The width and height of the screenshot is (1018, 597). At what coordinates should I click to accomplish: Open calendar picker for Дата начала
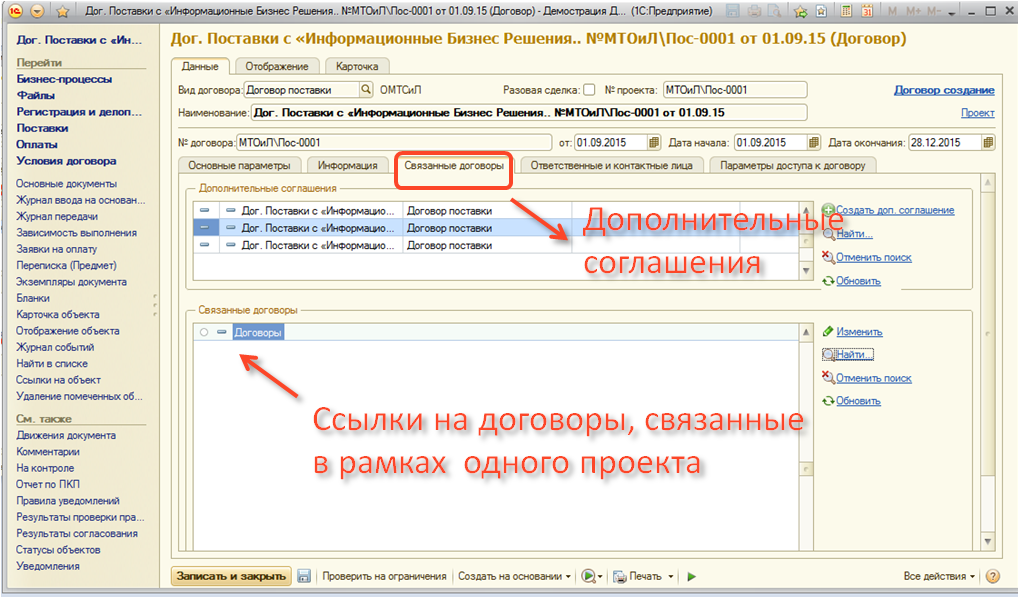click(814, 142)
